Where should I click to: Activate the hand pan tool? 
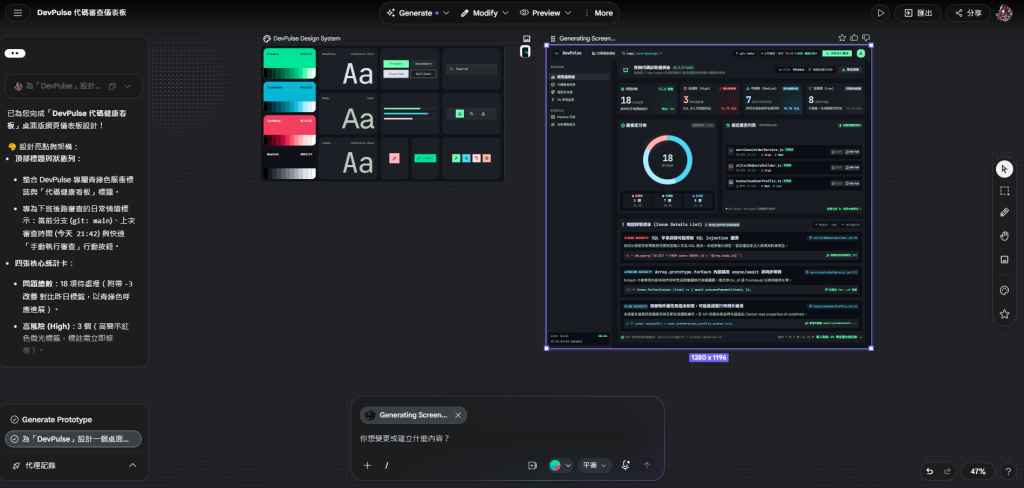(1004, 236)
